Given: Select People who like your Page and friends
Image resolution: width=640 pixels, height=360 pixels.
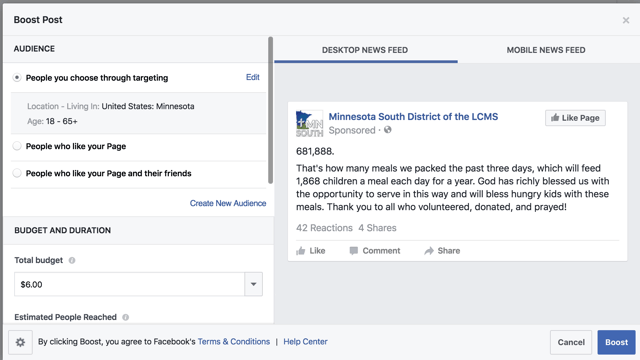Looking at the screenshot, I should click(17, 173).
